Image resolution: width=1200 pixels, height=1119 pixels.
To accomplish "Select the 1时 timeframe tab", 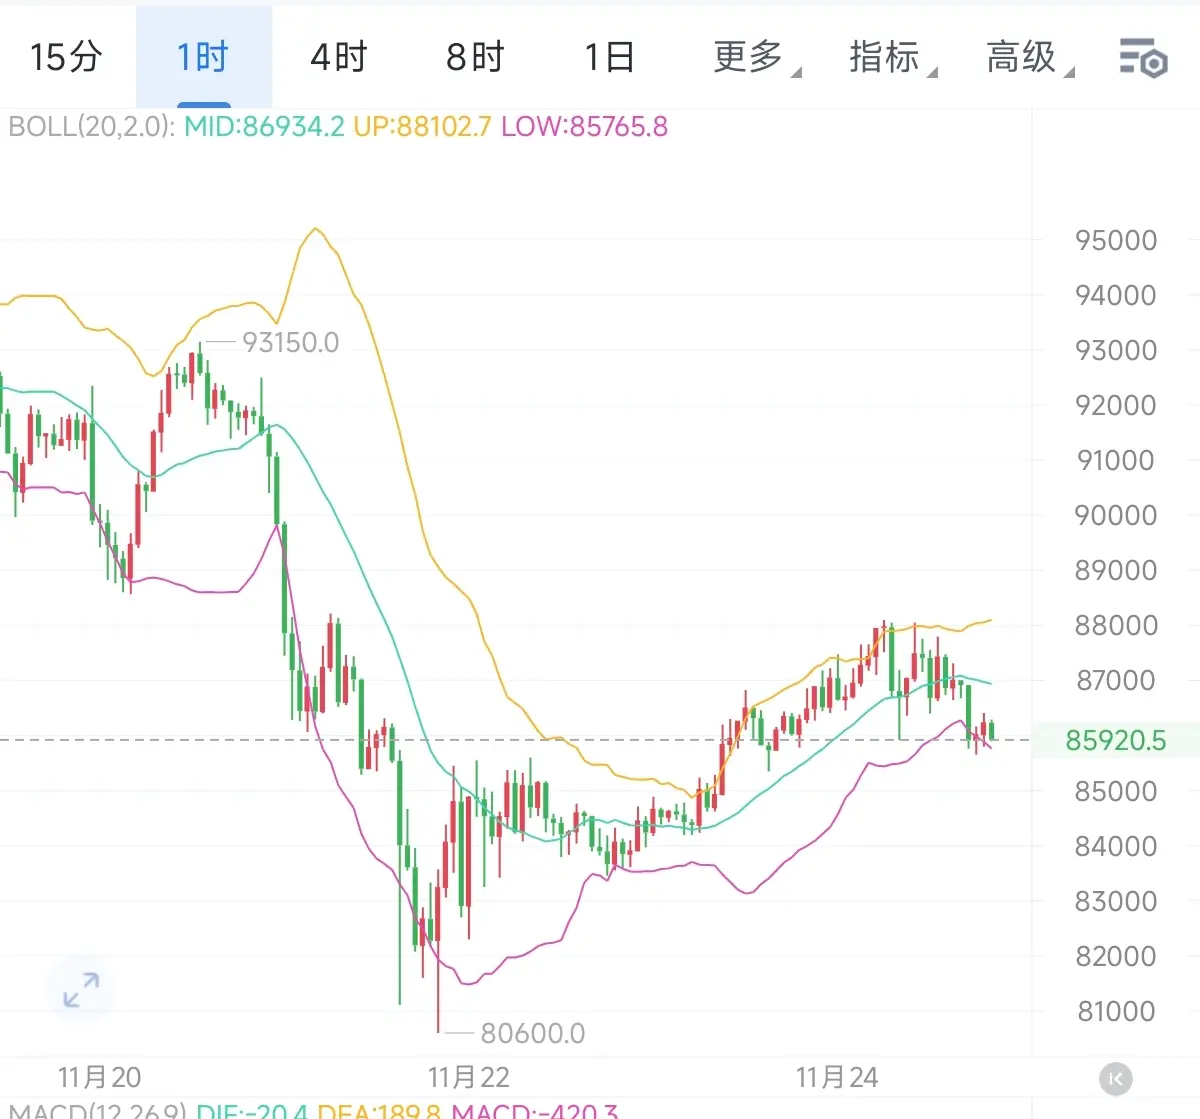I will (x=204, y=57).
